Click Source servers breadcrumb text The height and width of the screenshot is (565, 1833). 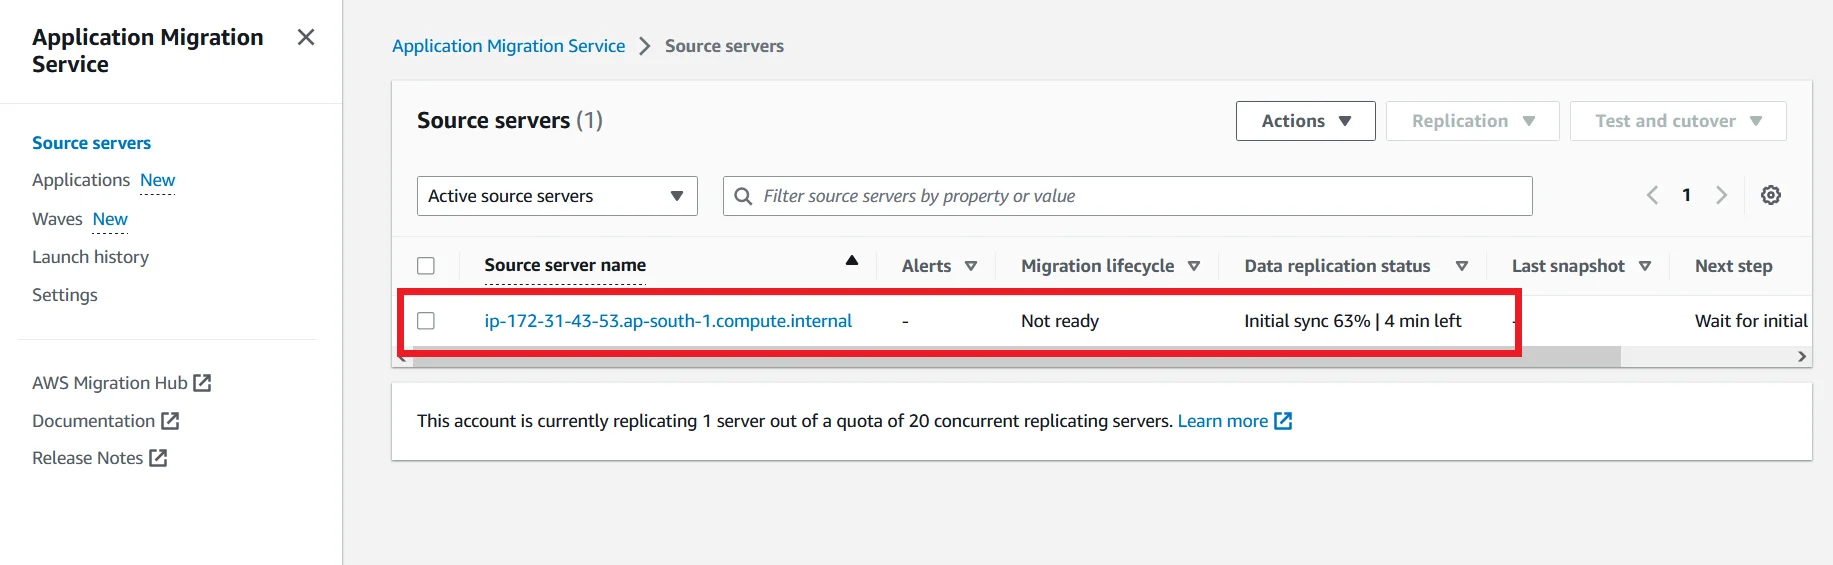(x=724, y=46)
